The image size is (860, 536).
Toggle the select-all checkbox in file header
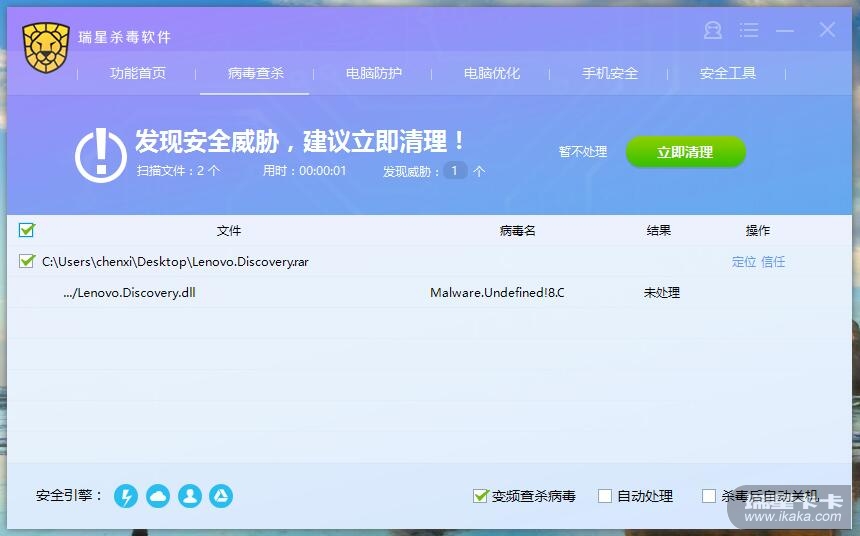pos(26,230)
